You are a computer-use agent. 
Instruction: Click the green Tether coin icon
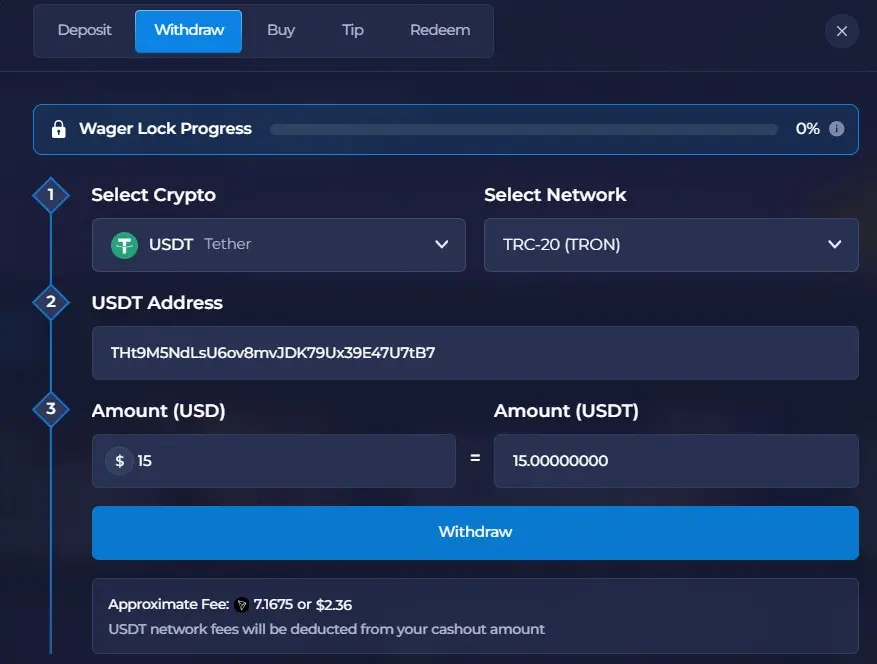(x=124, y=245)
